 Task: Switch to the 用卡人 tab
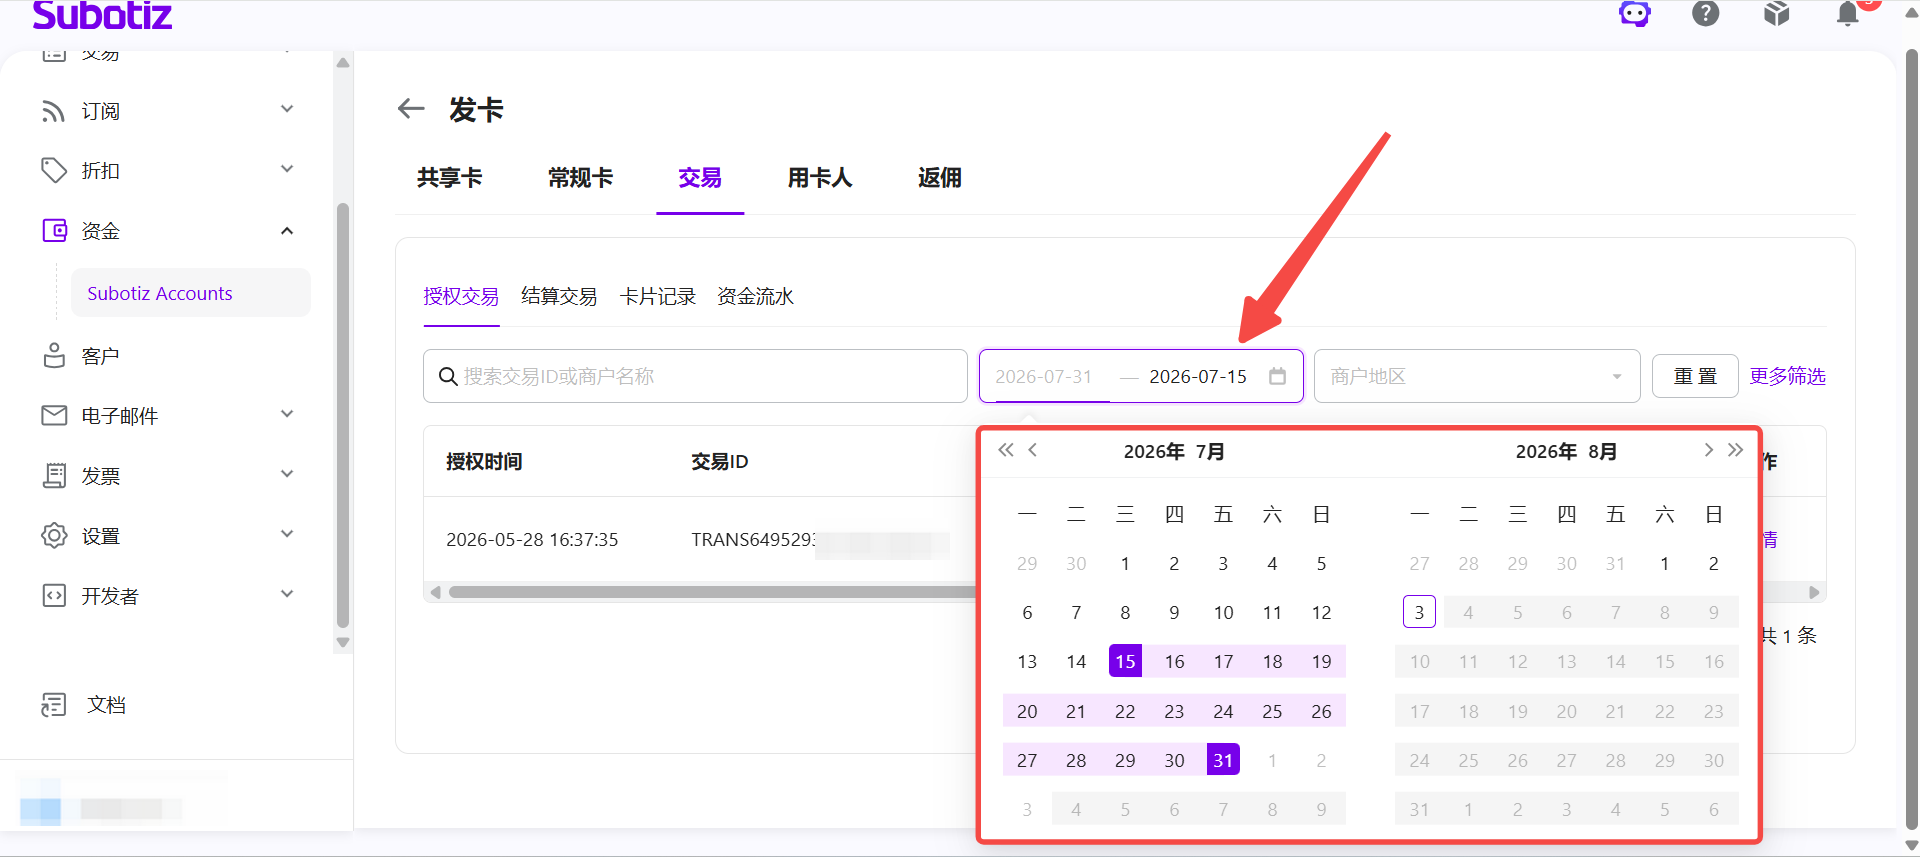coord(820,178)
